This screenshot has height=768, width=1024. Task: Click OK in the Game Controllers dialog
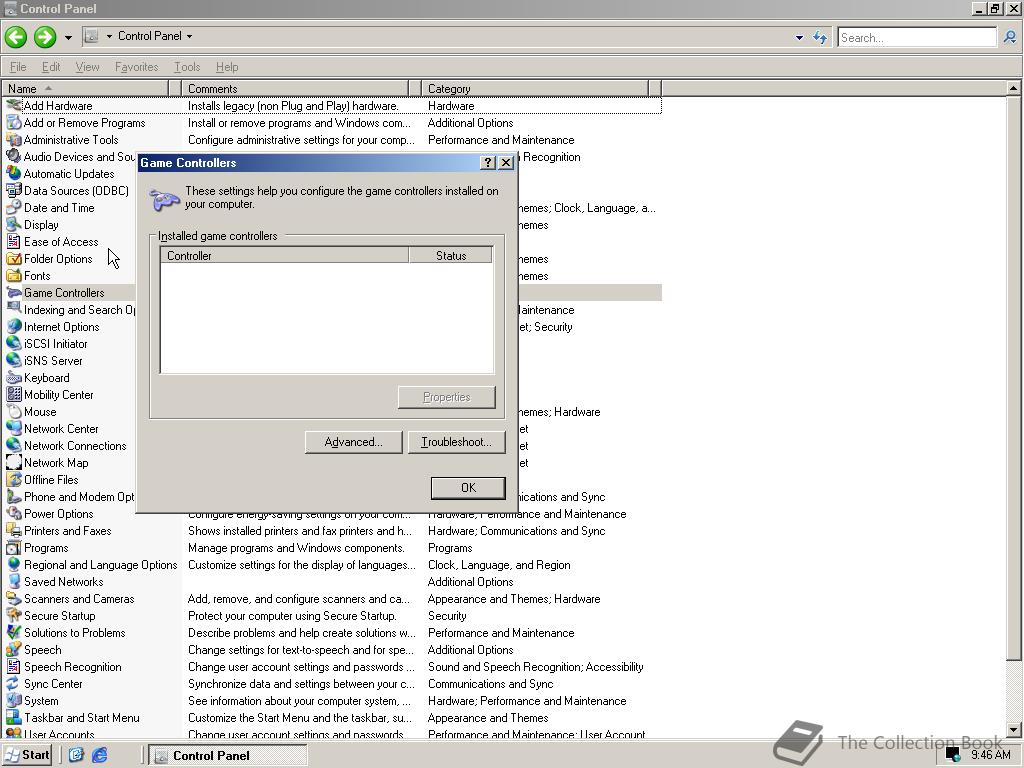click(468, 488)
